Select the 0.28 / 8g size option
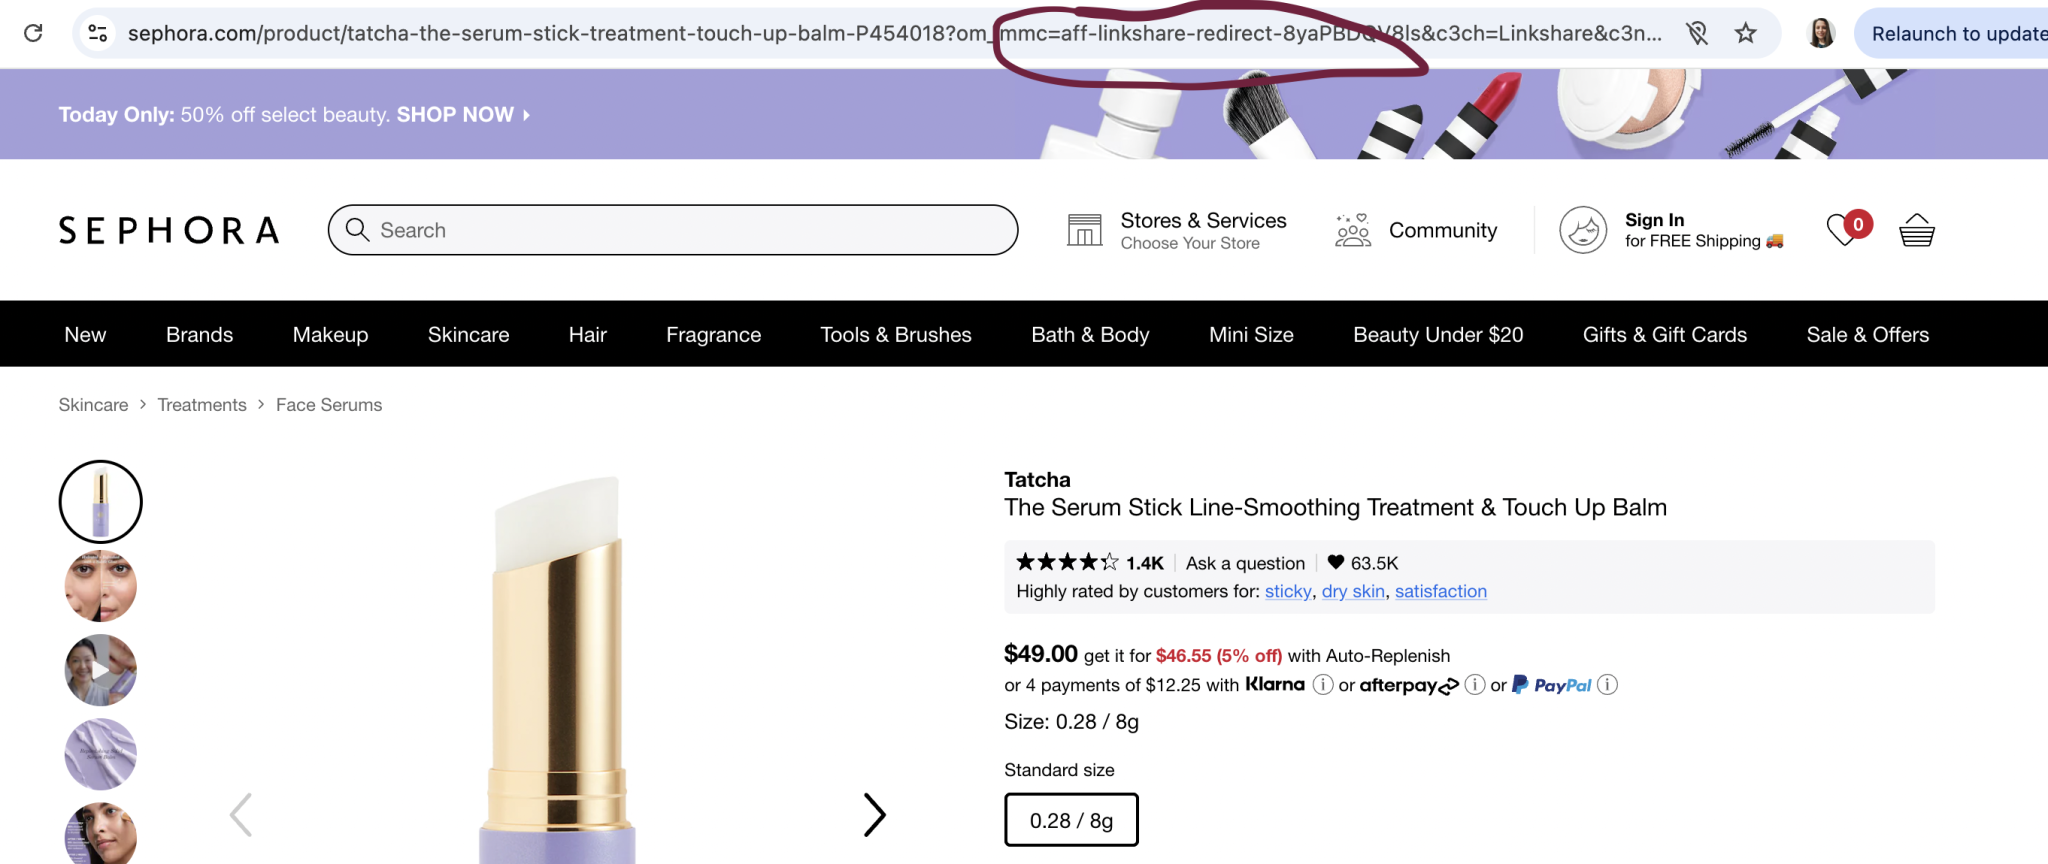 (x=1071, y=820)
